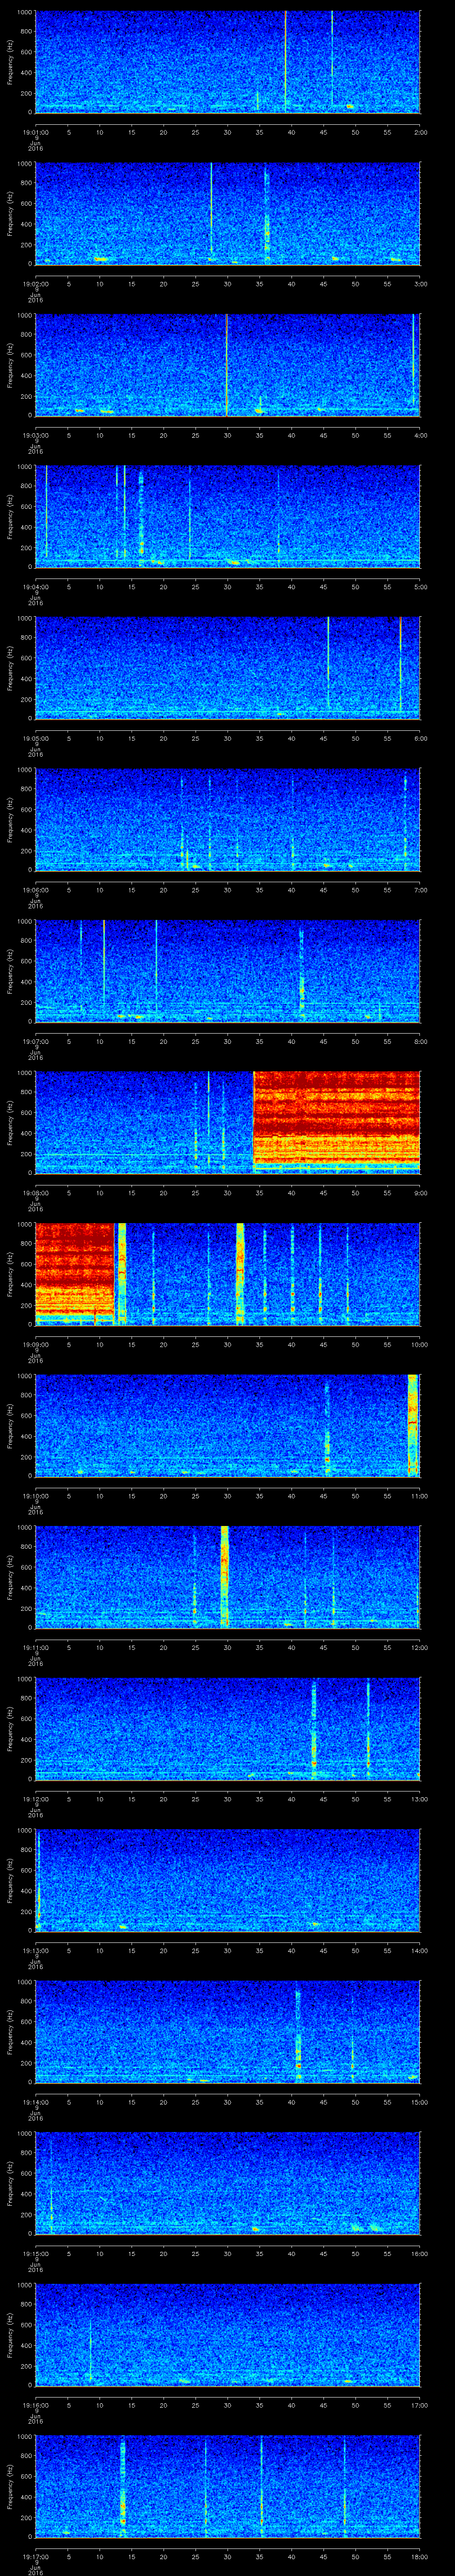This screenshot has height=2576, width=455.
Task: Click the '8:00' end time label
Action: click(x=420, y=1041)
